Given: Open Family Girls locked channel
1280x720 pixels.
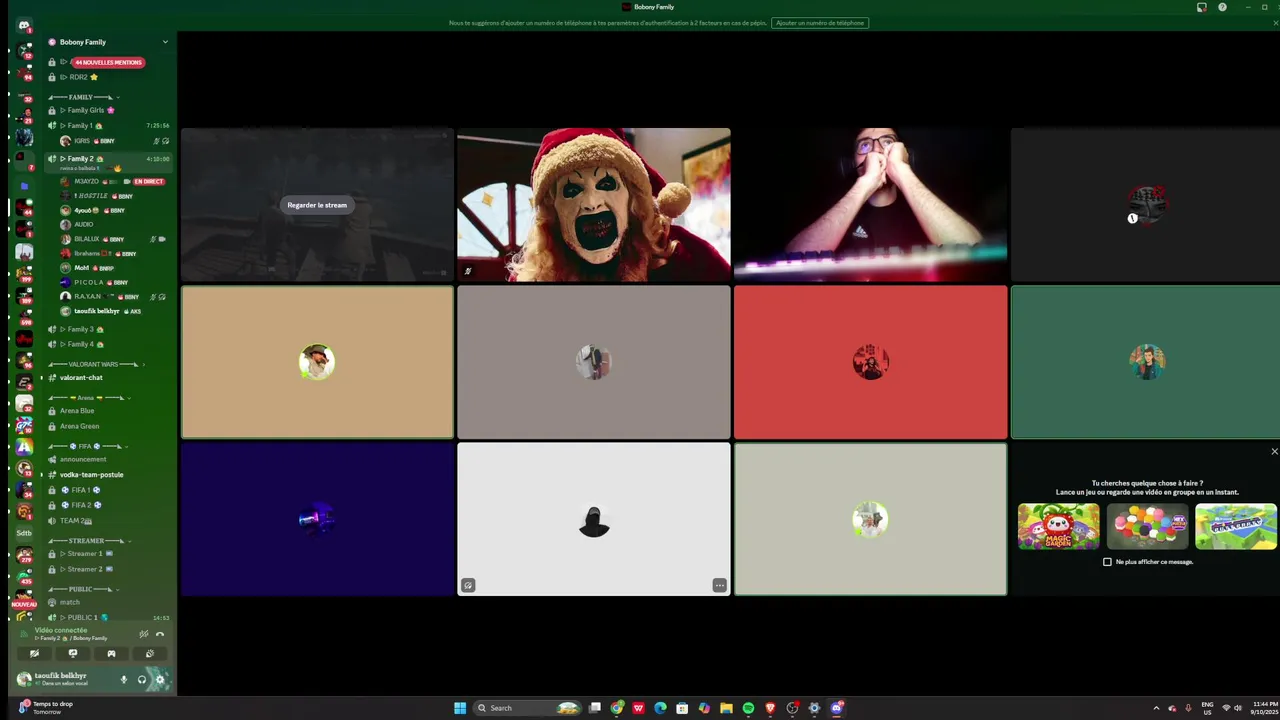Looking at the screenshot, I should coord(108,110).
